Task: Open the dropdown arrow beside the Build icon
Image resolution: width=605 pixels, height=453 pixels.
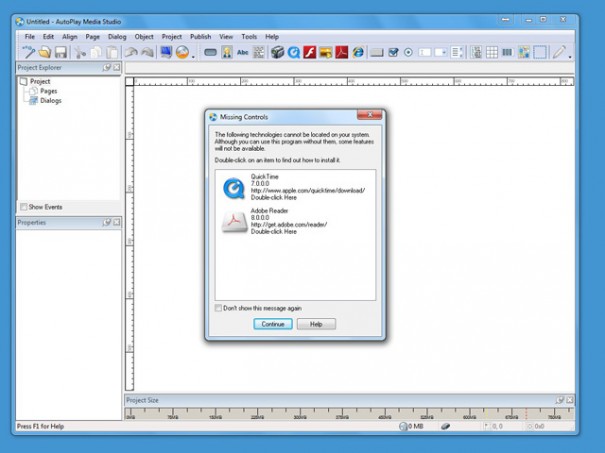Action: click(x=193, y=57)
